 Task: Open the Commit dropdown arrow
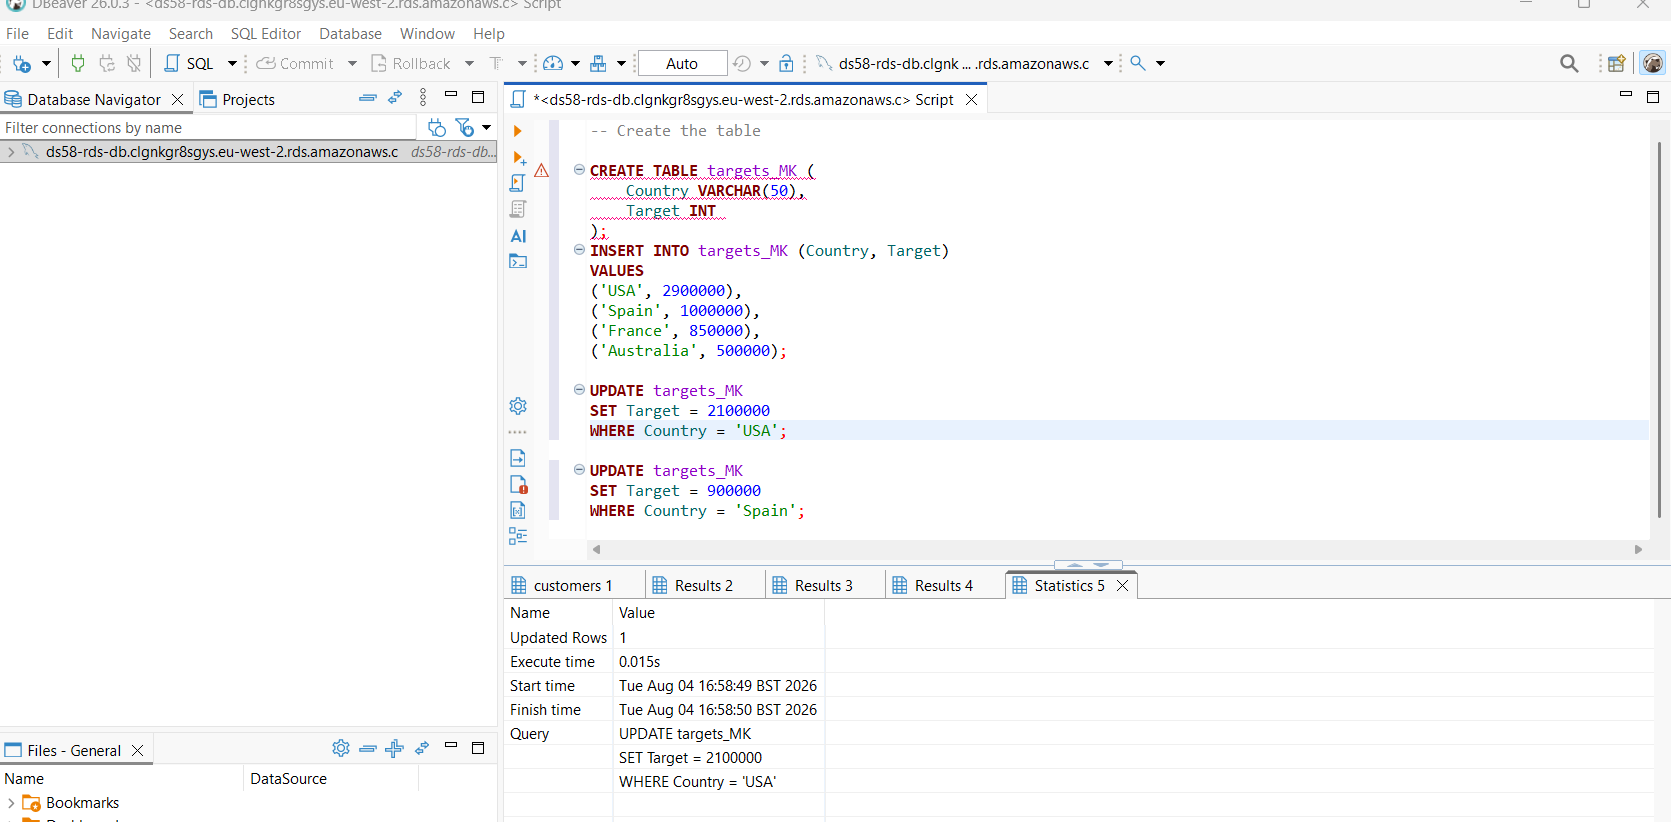click(352, 63)
